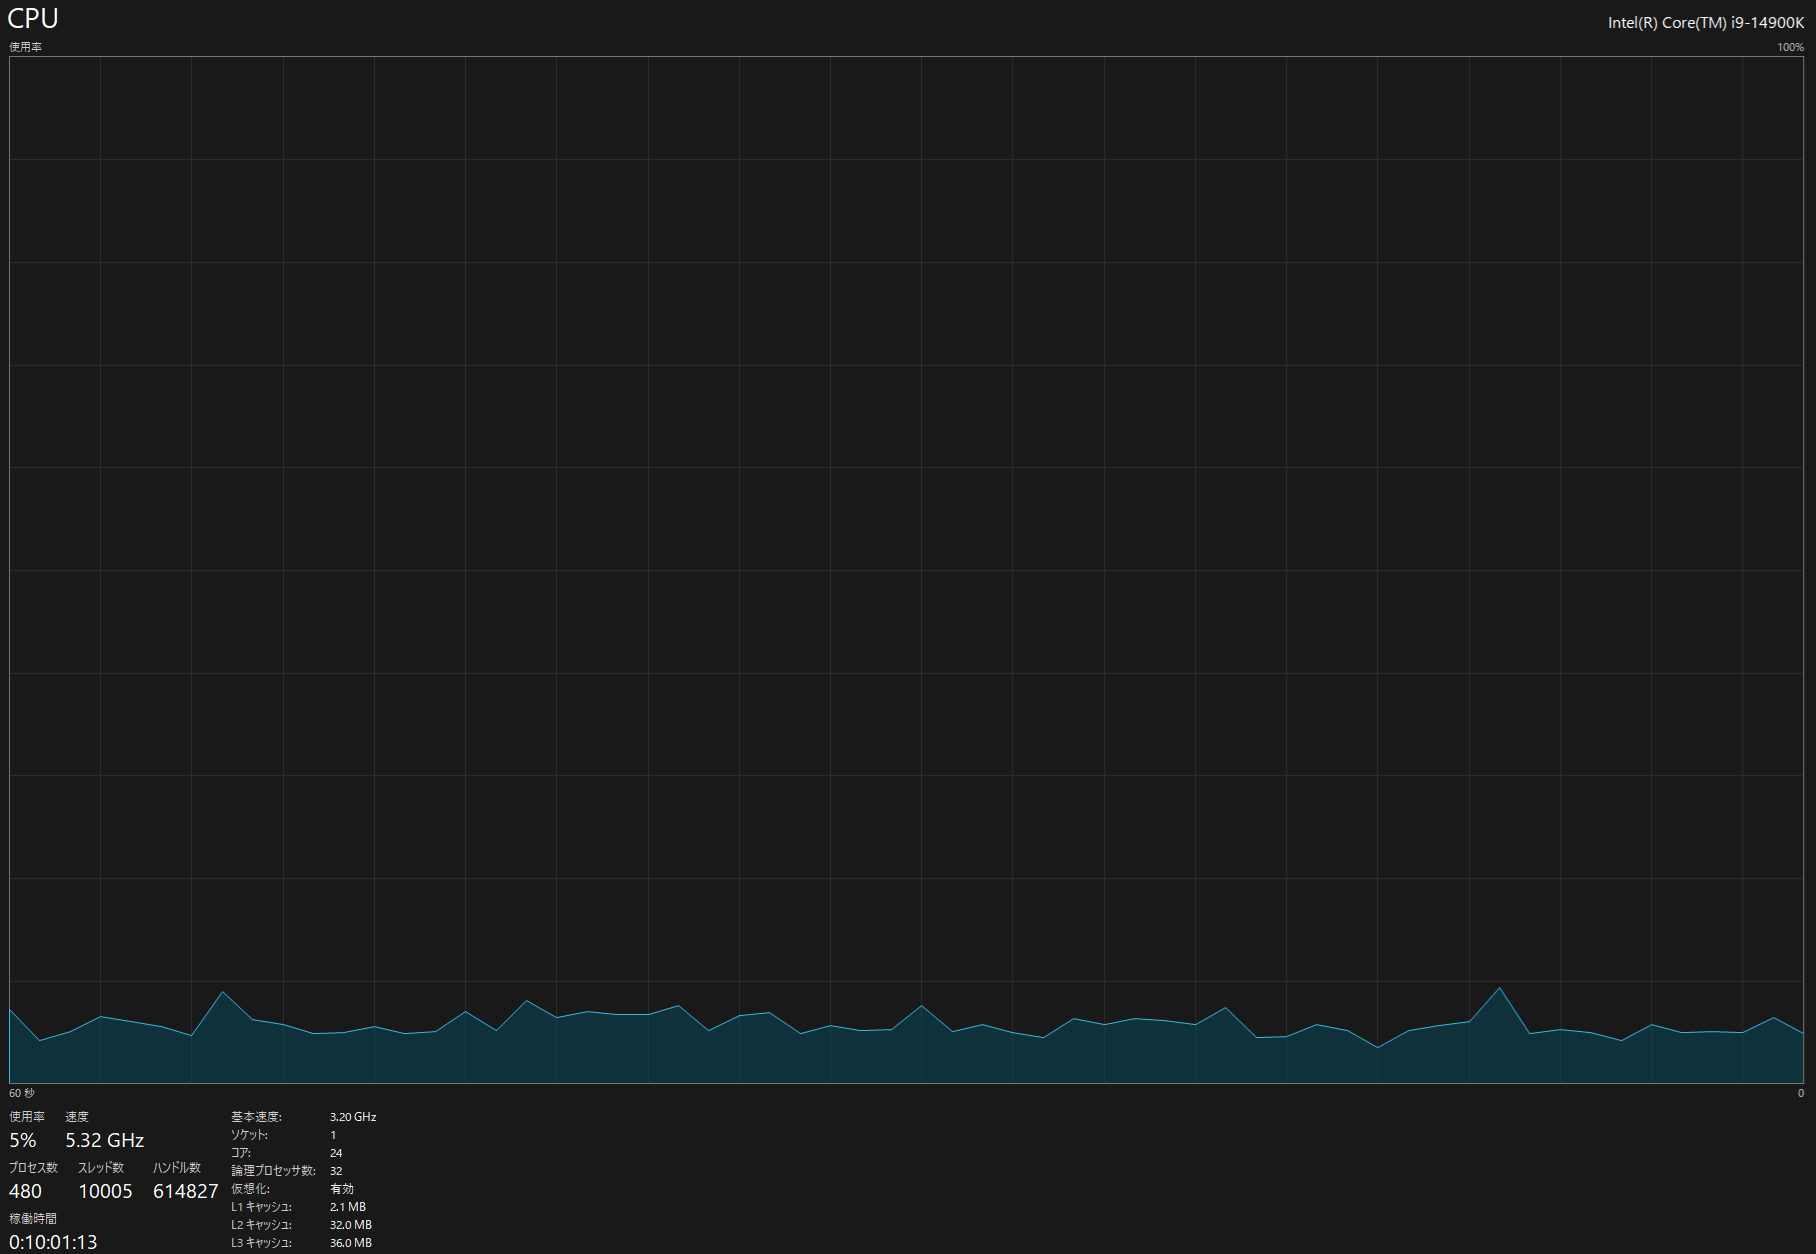Click the 論理プロセッサ数 value 32

pos(336,1171)
